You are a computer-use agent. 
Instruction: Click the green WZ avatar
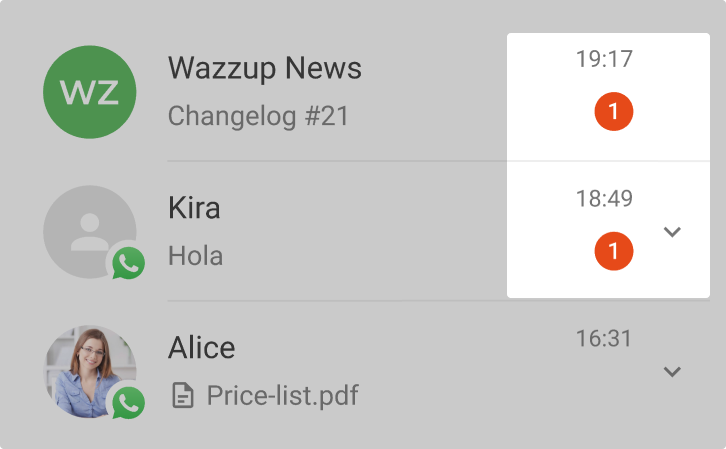[x=90, y=92]
